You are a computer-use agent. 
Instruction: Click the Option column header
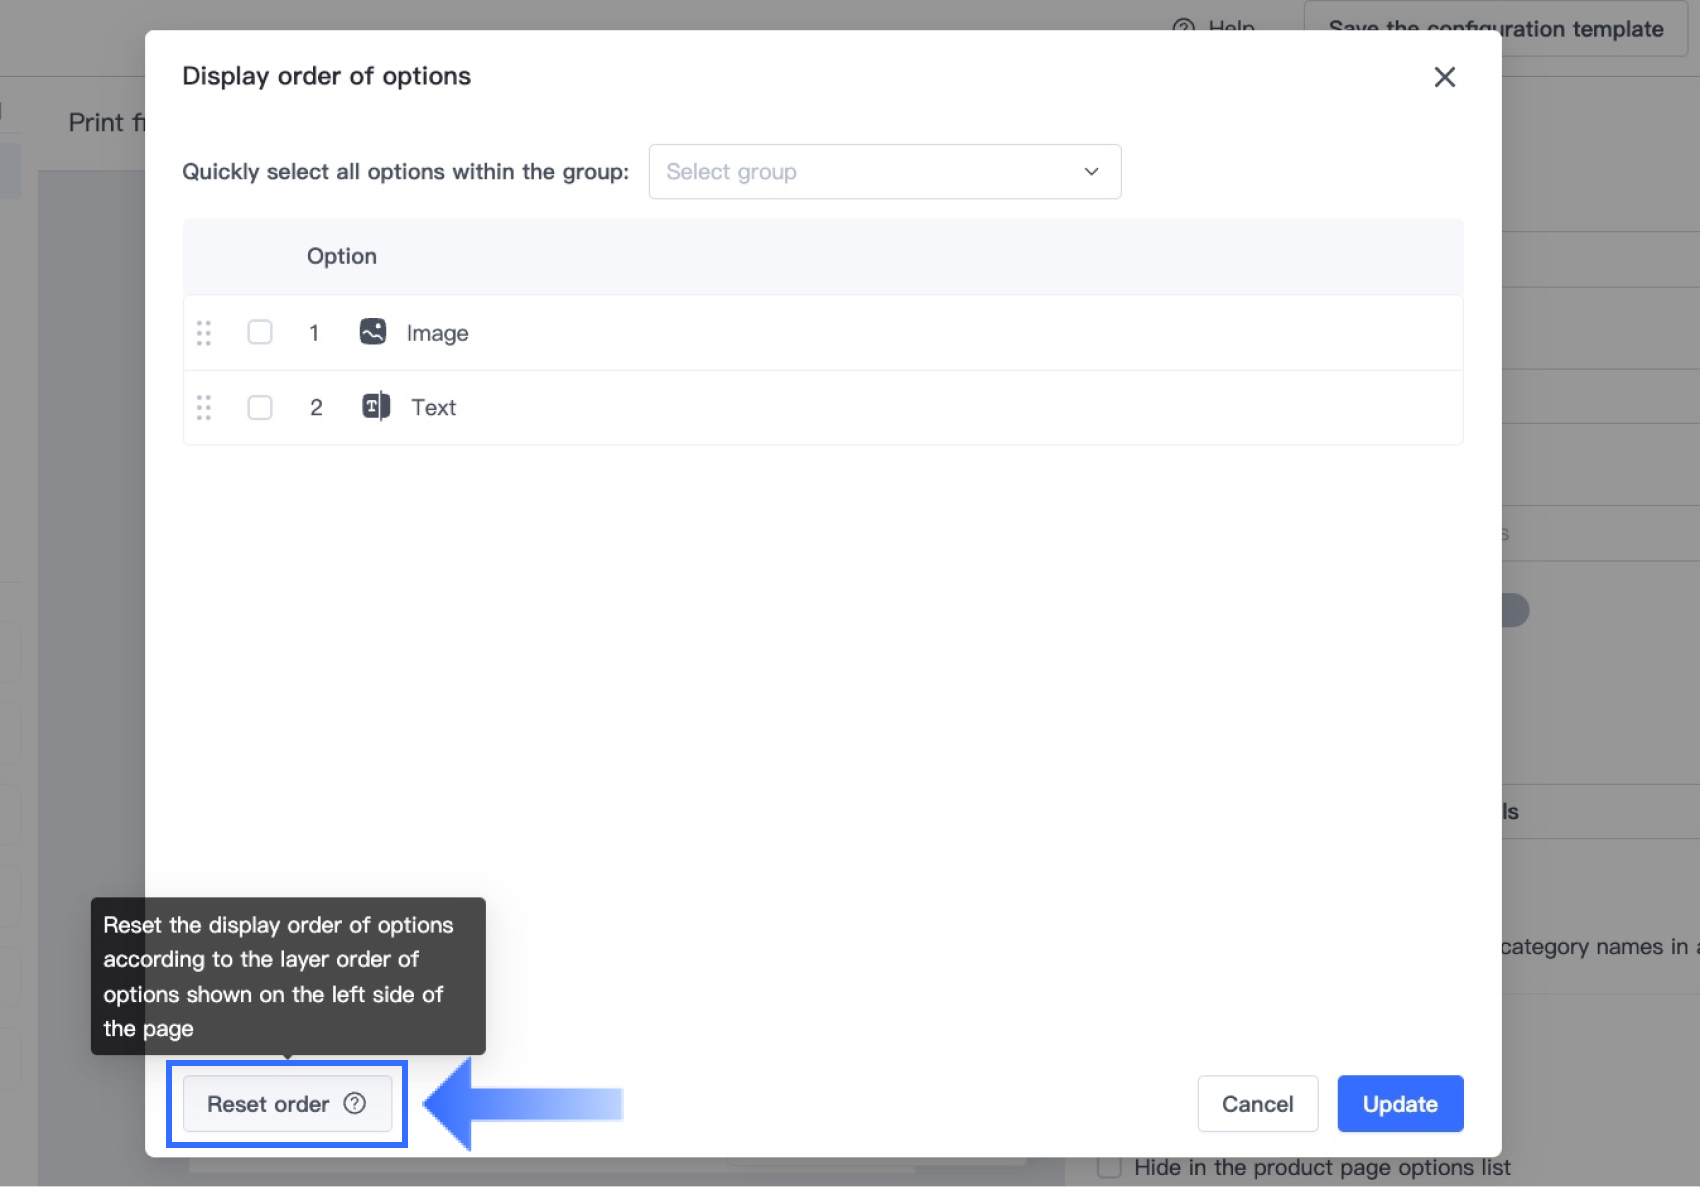(342, 256)
